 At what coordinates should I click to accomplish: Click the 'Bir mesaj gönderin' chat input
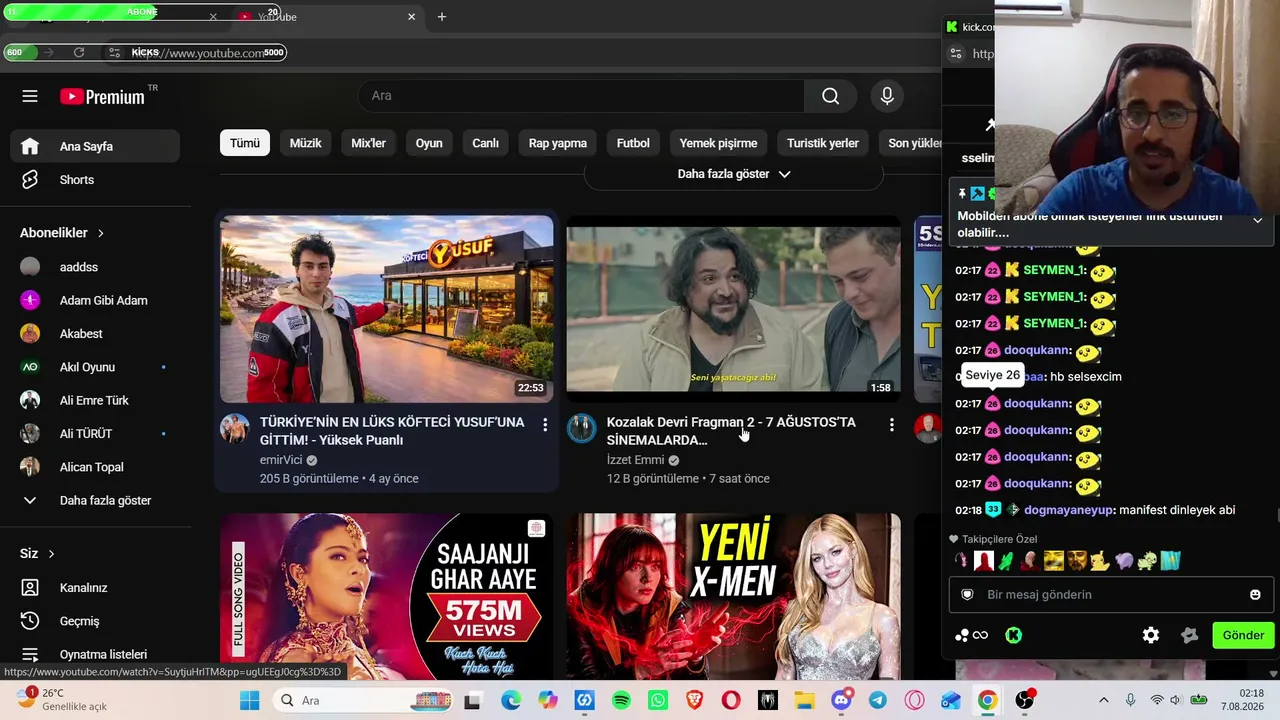coord(1110,594)
